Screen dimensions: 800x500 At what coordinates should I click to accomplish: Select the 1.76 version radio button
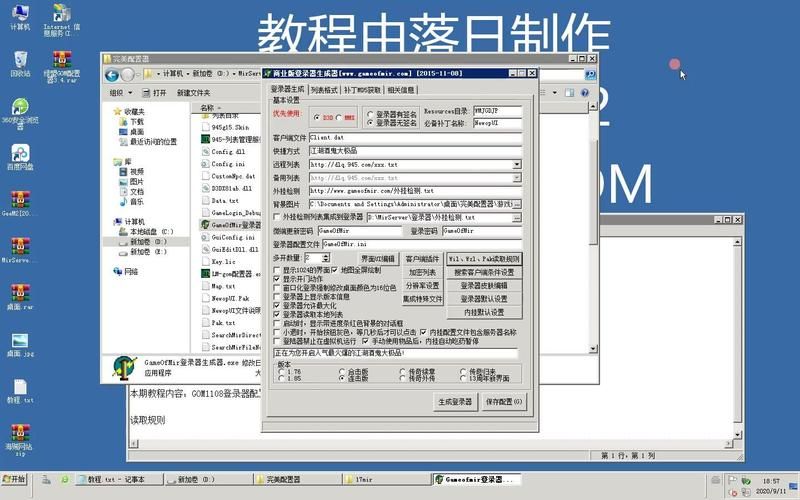pyautogui.click(x=281, y=372)
